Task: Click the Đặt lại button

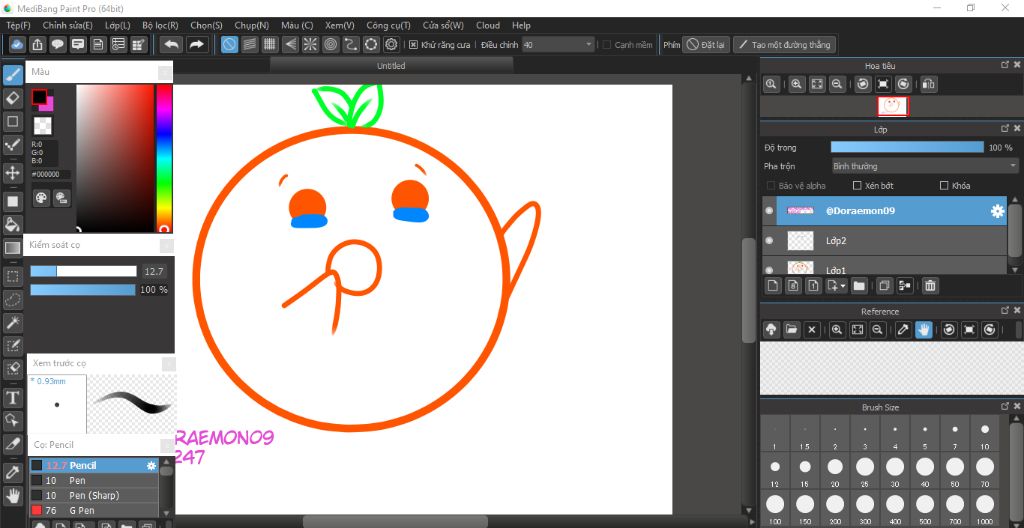Action: coord(705,44)
